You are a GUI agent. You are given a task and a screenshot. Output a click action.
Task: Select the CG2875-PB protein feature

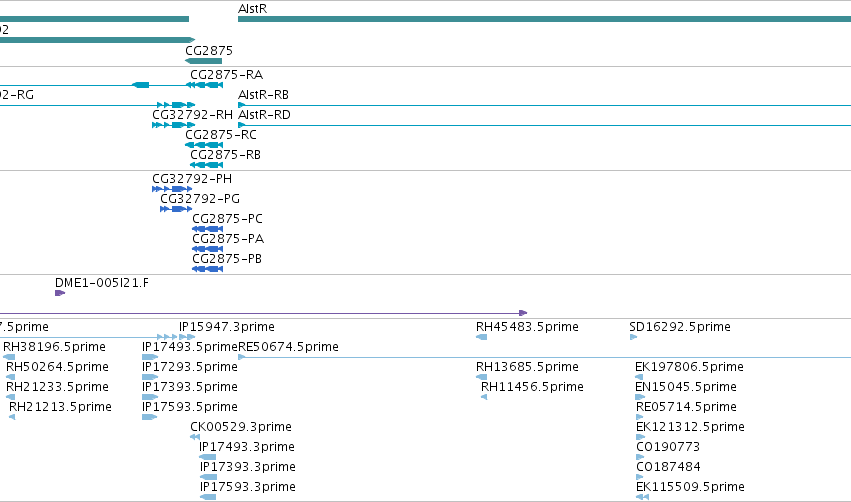point(207,269)
